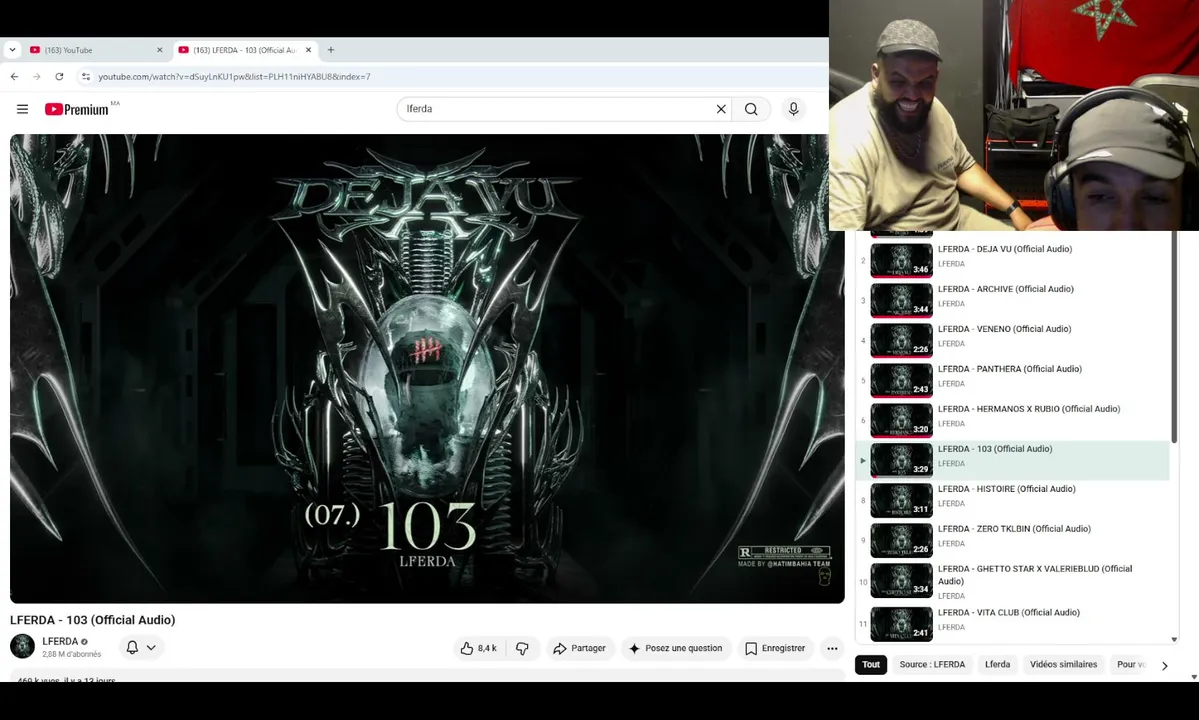Dislike the video with thumbs down
Viewport: 1199px width, 720px height.
[522, 648]
